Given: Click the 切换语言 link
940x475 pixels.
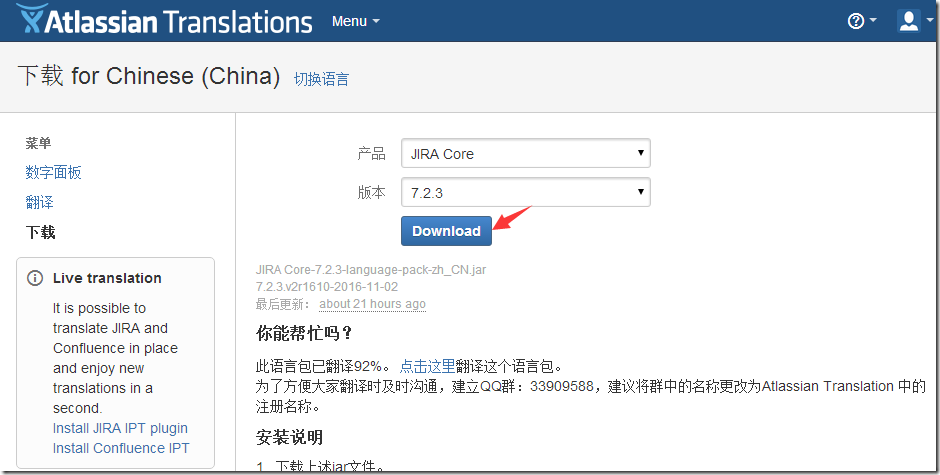Looking at the screenshot, I should pyautogui.click(x=321, y=79).
